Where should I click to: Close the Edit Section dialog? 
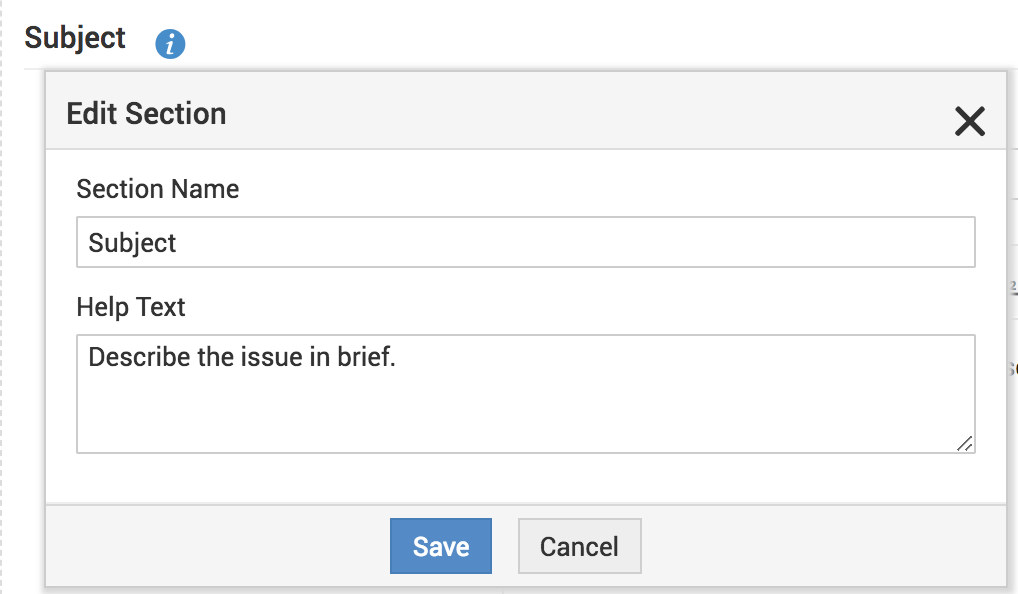(970, 121)
